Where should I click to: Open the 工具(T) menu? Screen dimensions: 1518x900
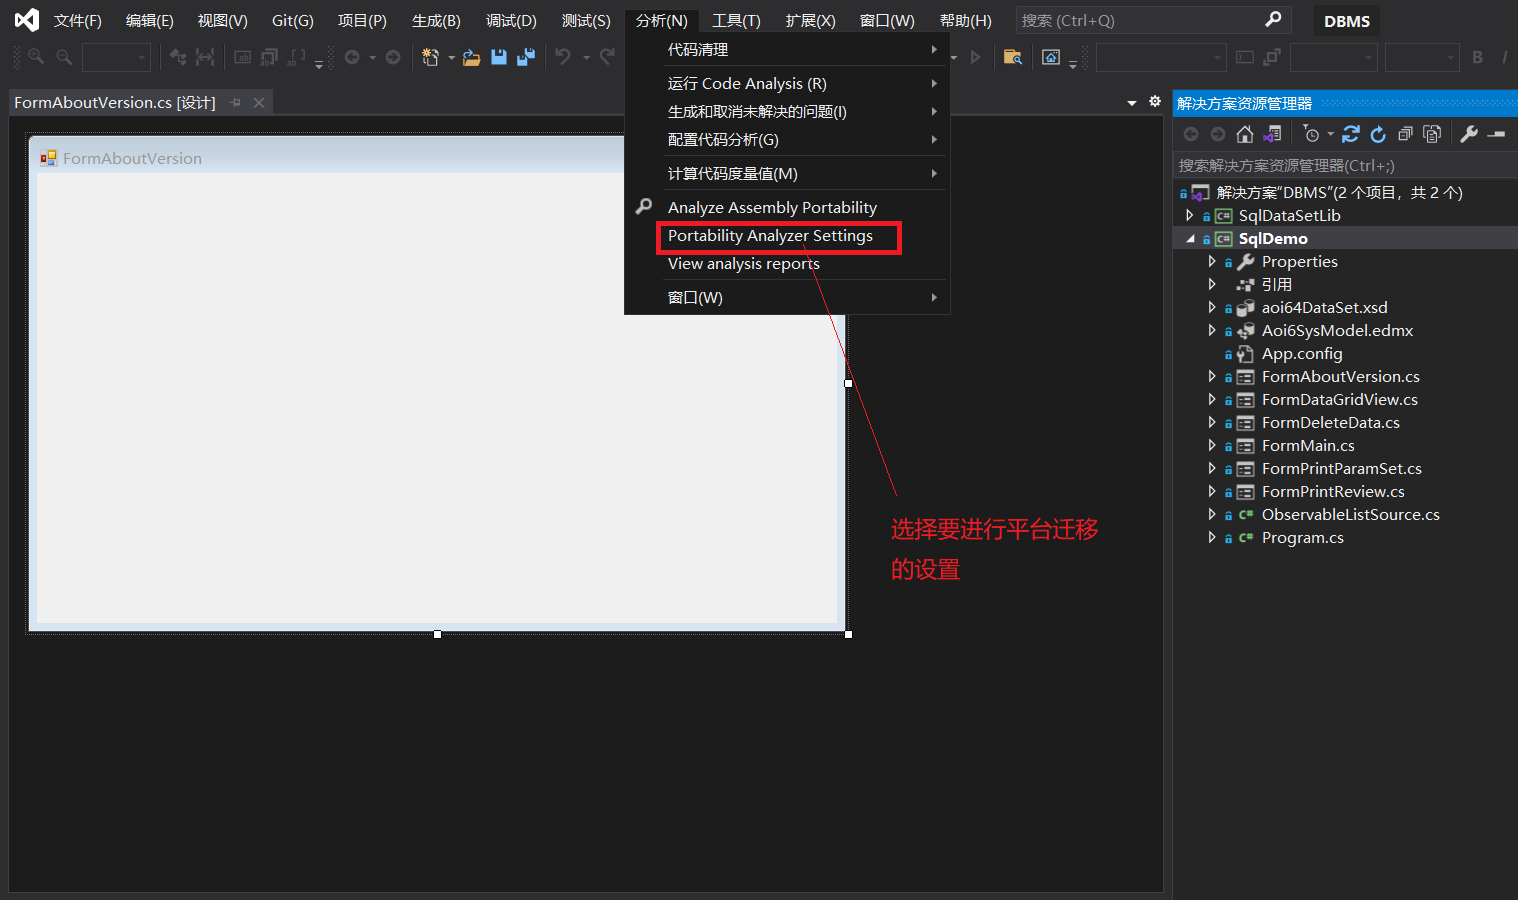(736, 20)
